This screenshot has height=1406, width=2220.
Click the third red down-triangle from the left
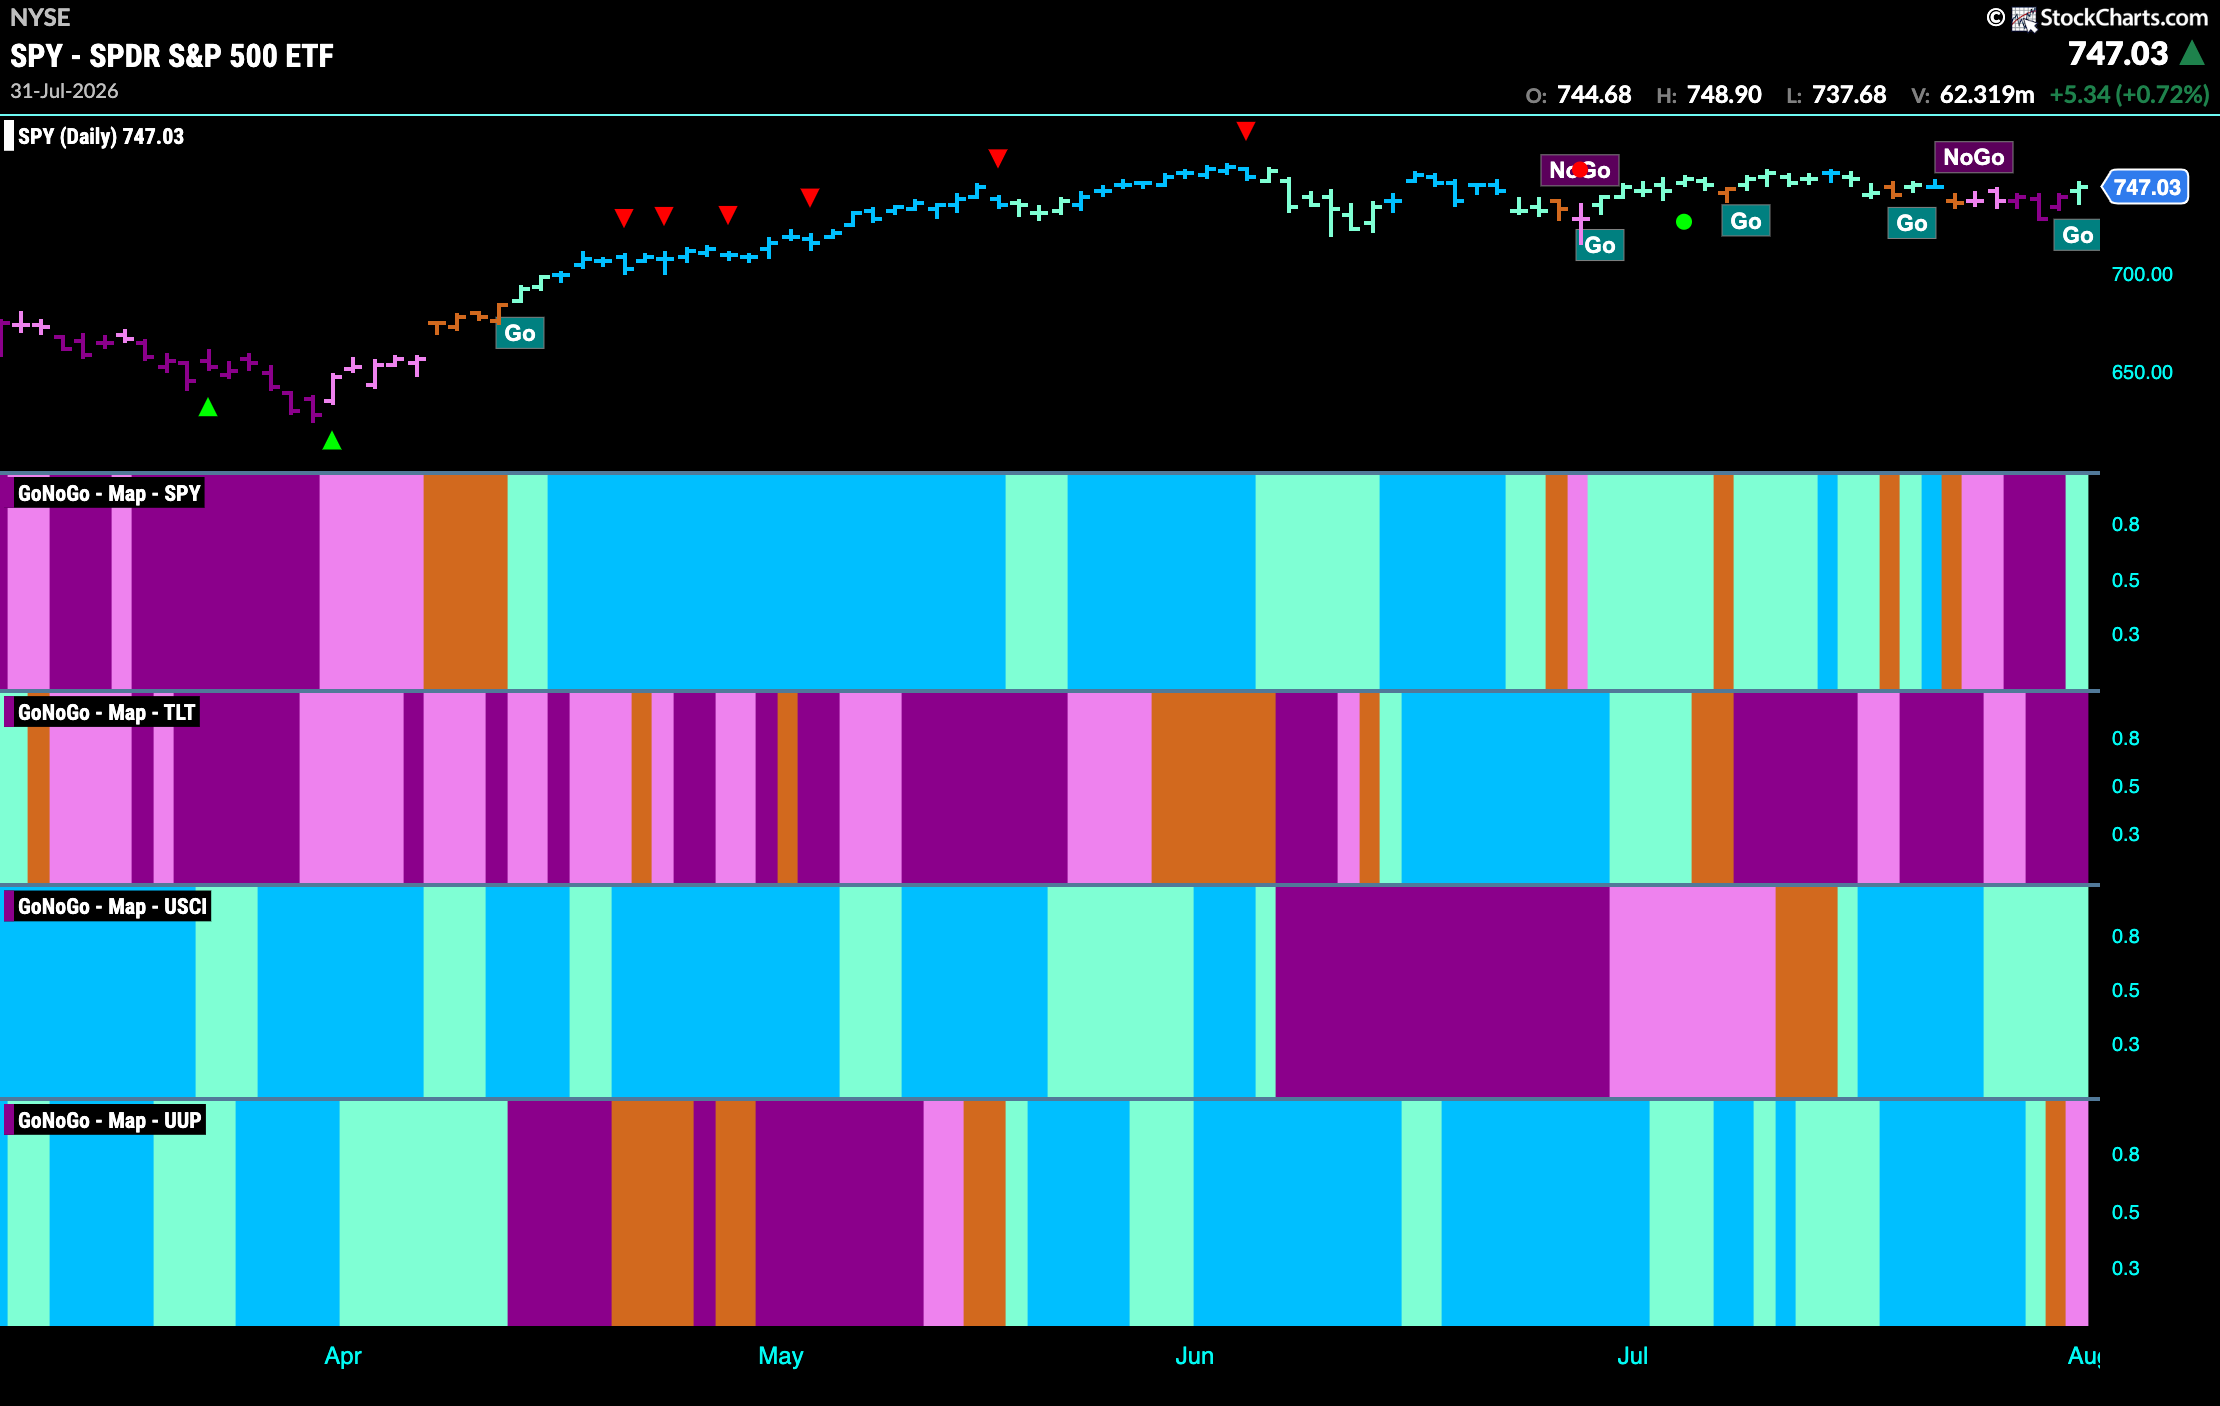click(728, 214)
